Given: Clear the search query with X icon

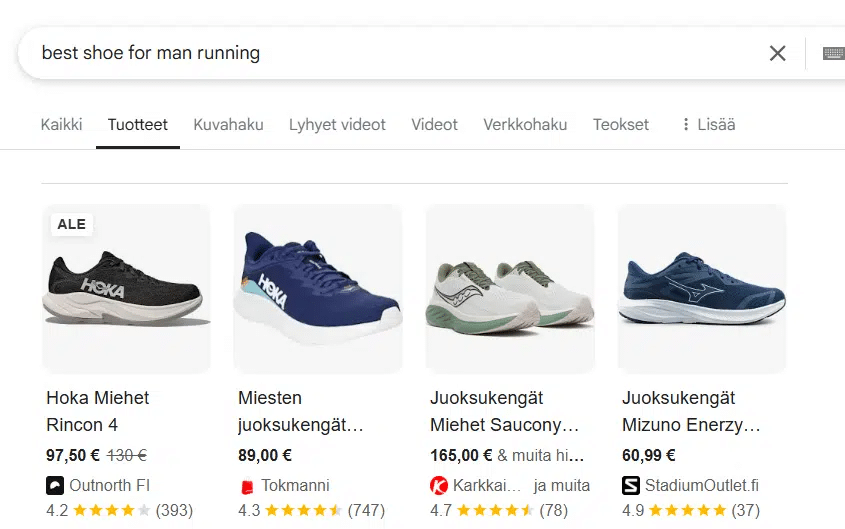Looking at the screenshot, I should (777, 53).
